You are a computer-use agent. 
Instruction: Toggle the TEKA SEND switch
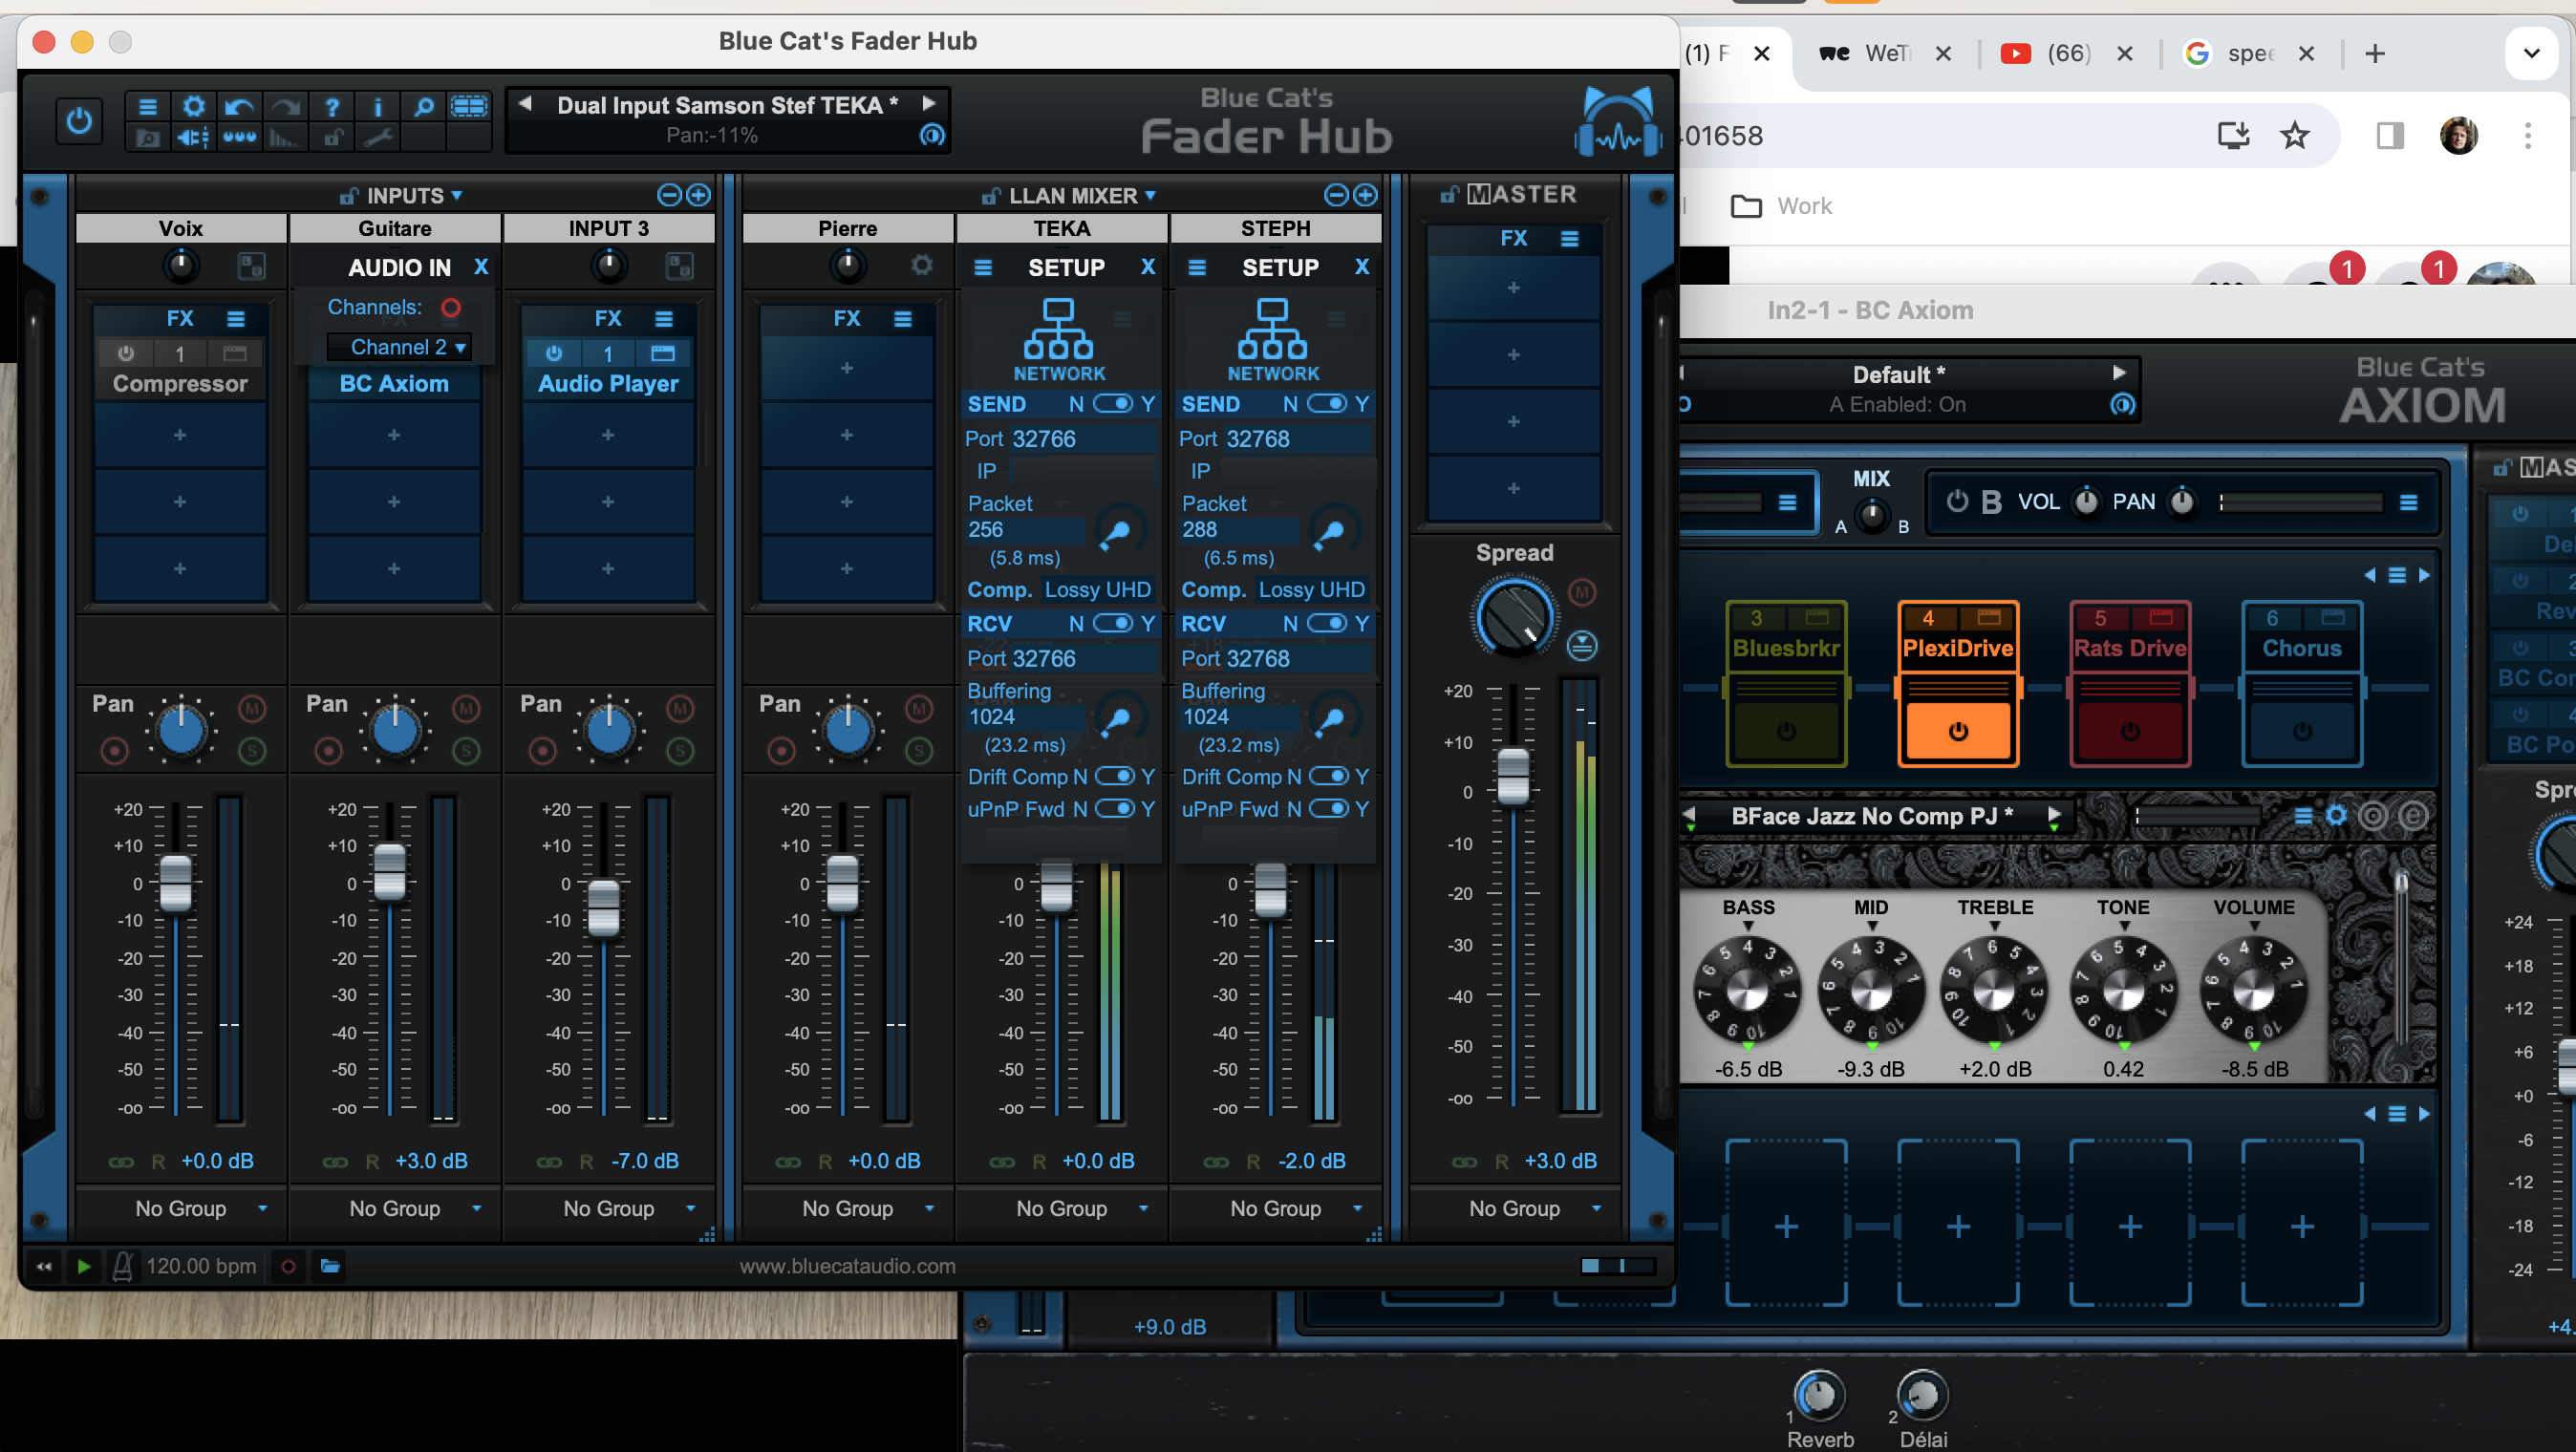(1112, 404)
